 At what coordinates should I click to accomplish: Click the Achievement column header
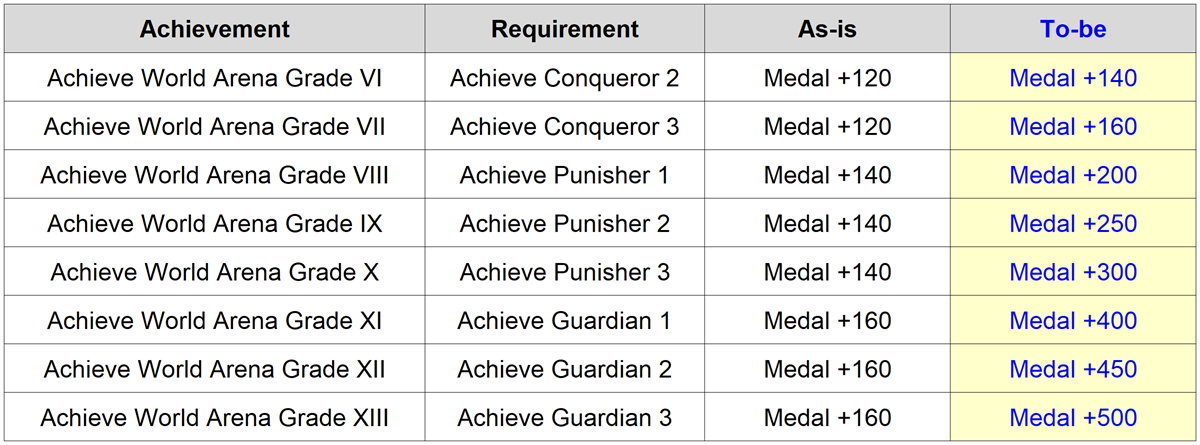214,29
